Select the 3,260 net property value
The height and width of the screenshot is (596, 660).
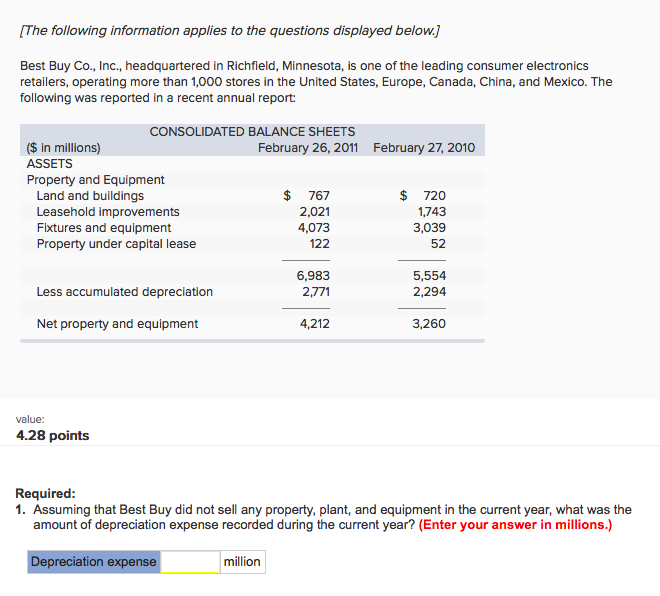pos(429,324)
